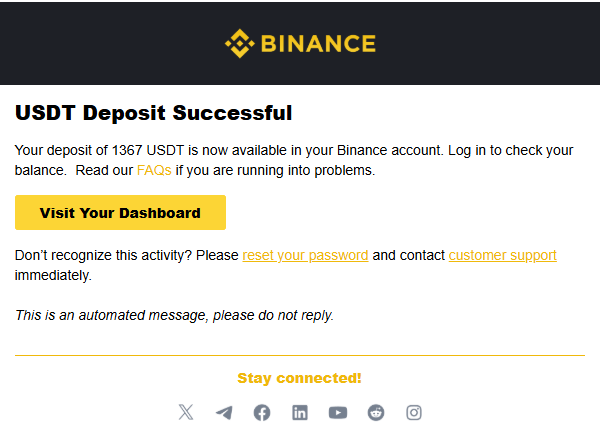The image size is (600, 430).
Task: Visit the Instagram social icon
Action: pyautogui.click(x=414, y=412)
